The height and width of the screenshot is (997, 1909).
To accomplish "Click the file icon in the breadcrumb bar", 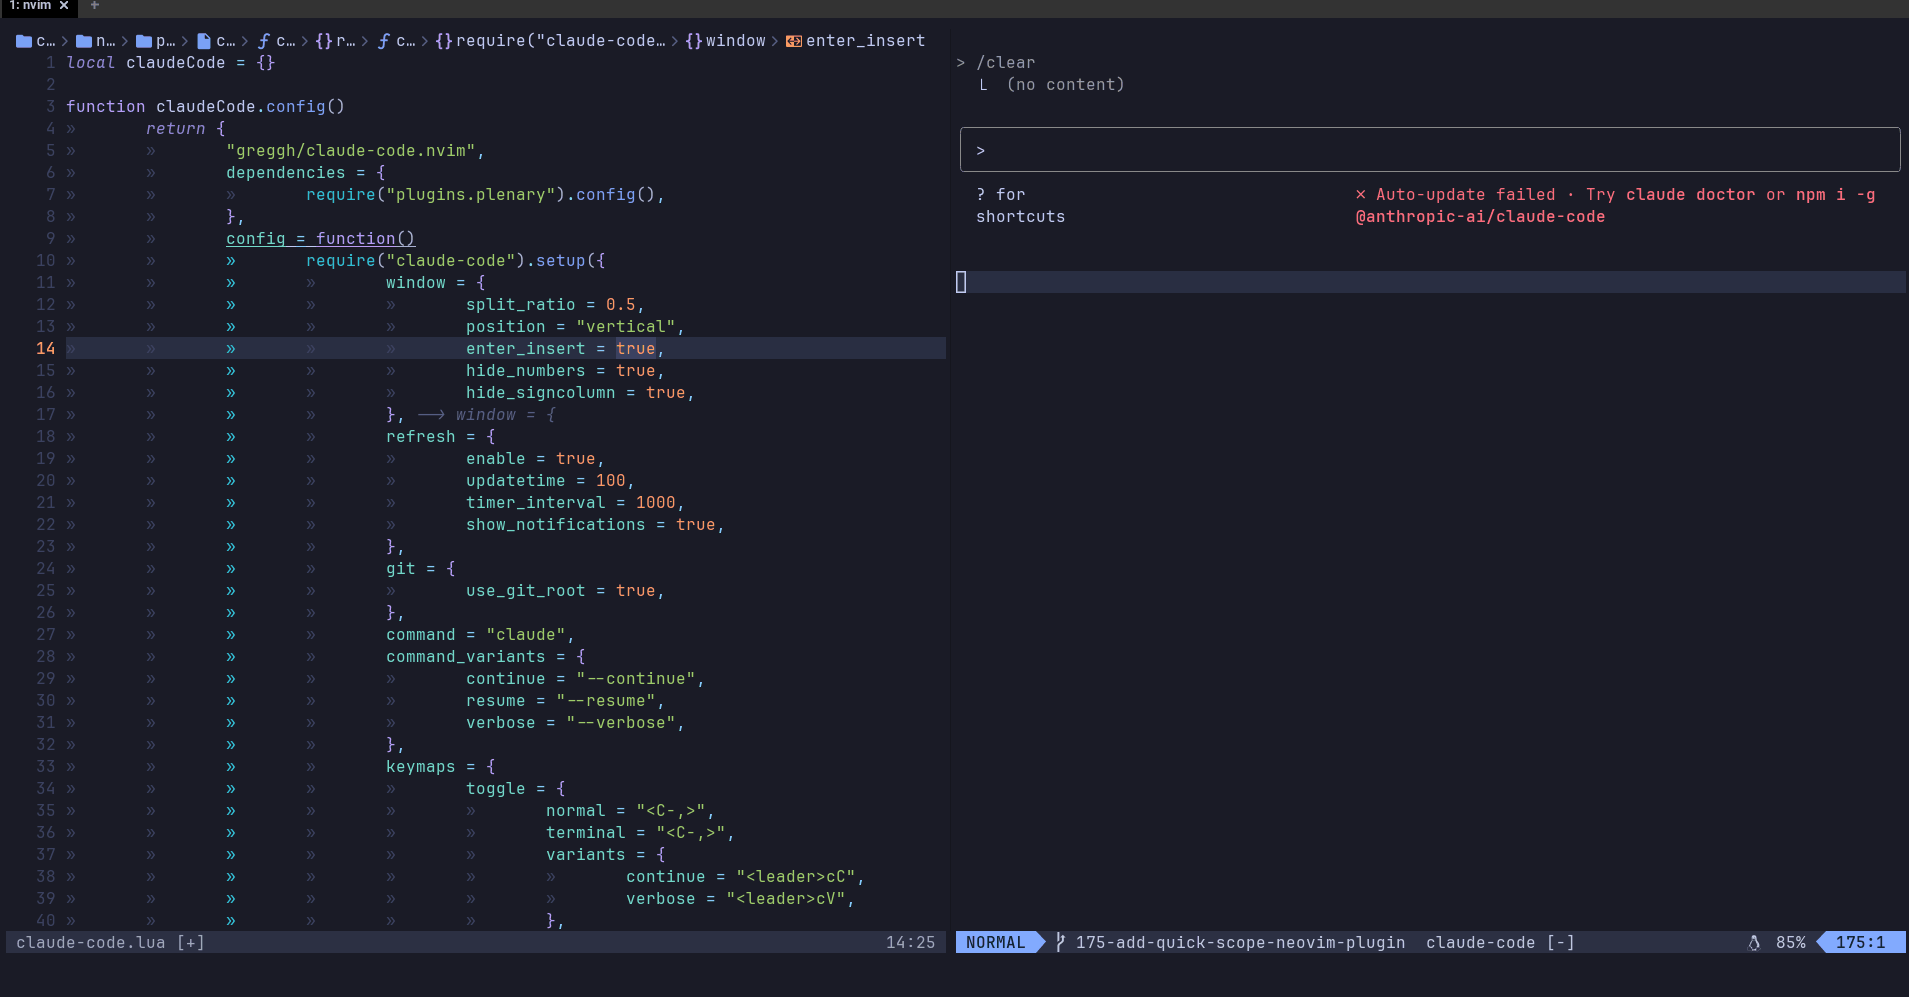I will tap(204, 41).
